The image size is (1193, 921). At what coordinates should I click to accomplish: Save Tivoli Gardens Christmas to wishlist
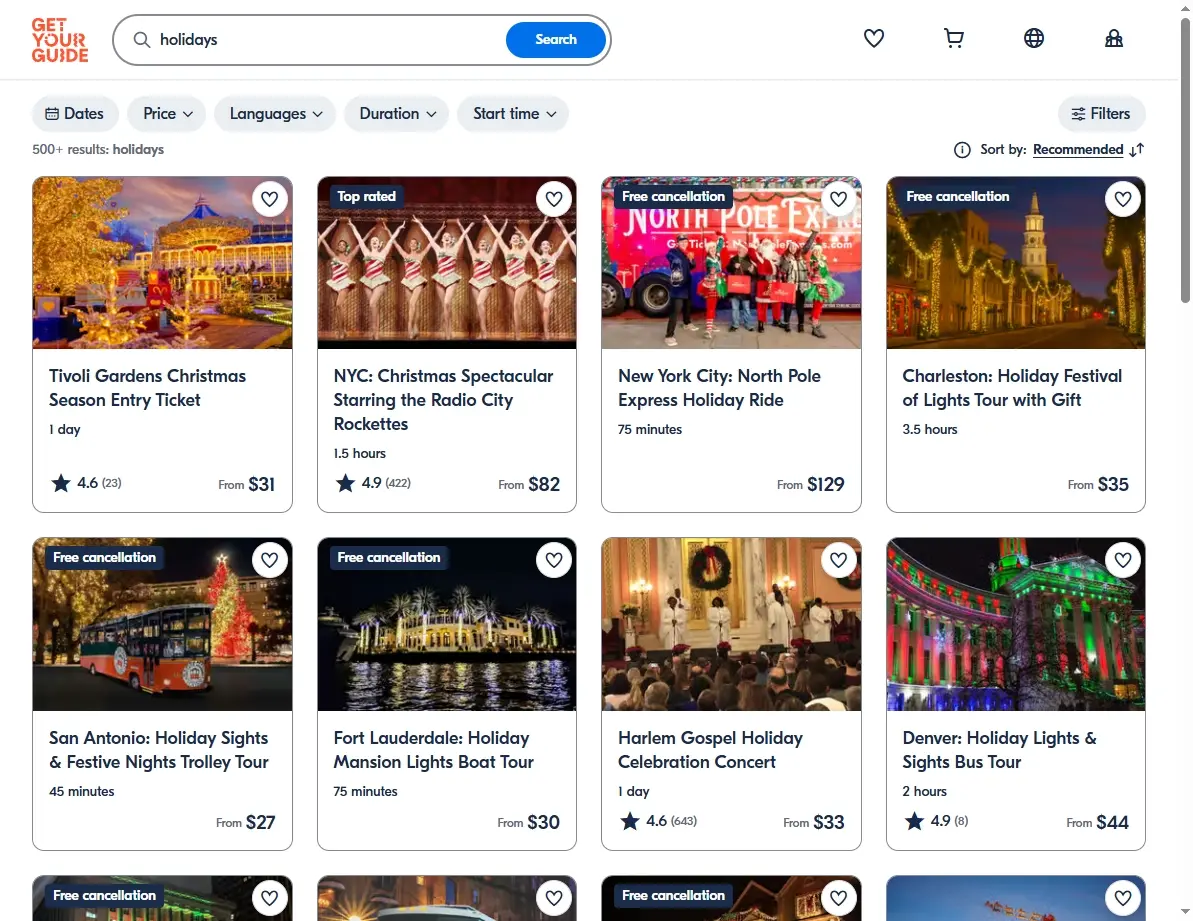point(269,199)
